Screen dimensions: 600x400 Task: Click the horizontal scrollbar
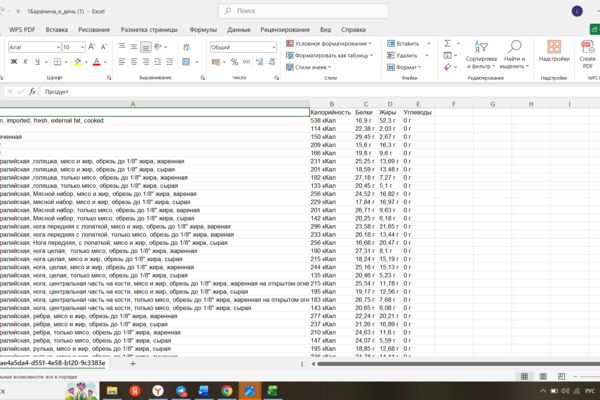pyautogui.click(x=458, y=364)
